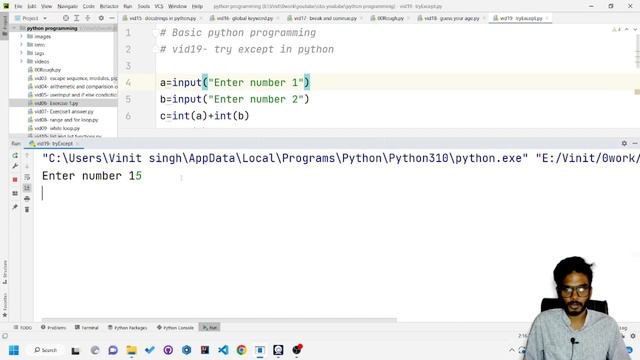Open the Edit menu
Viewport: 640px width, 360px height.
tap(32, 7)
